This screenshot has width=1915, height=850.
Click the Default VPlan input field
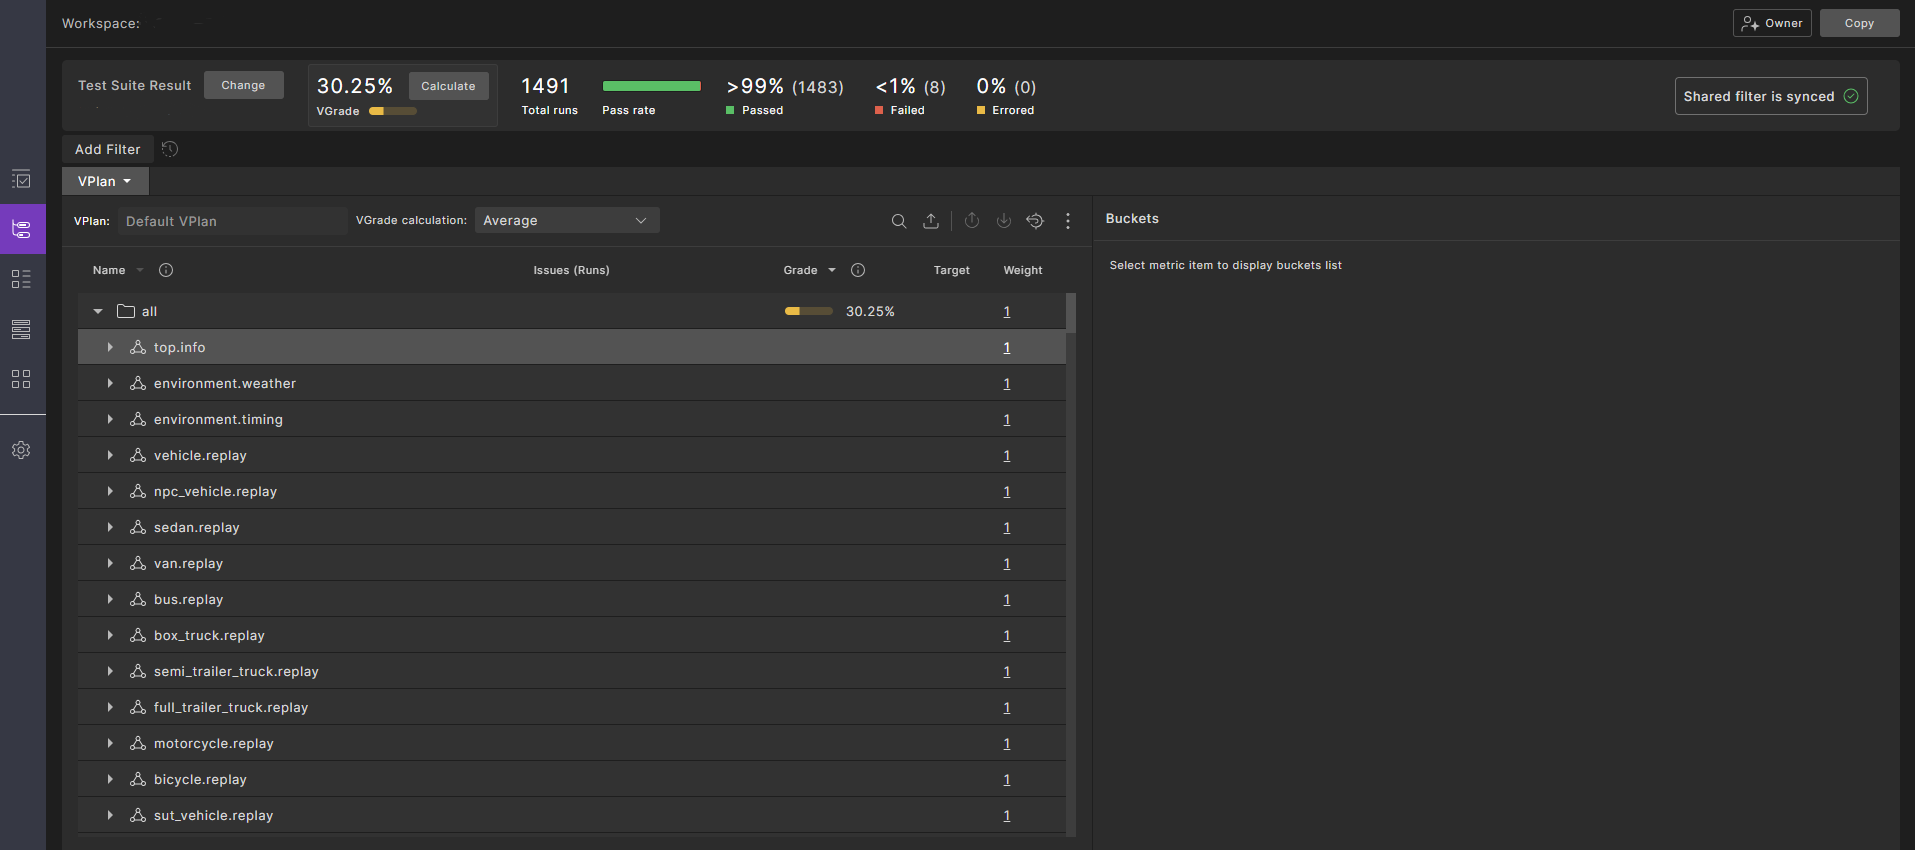(x=232, y=221)
